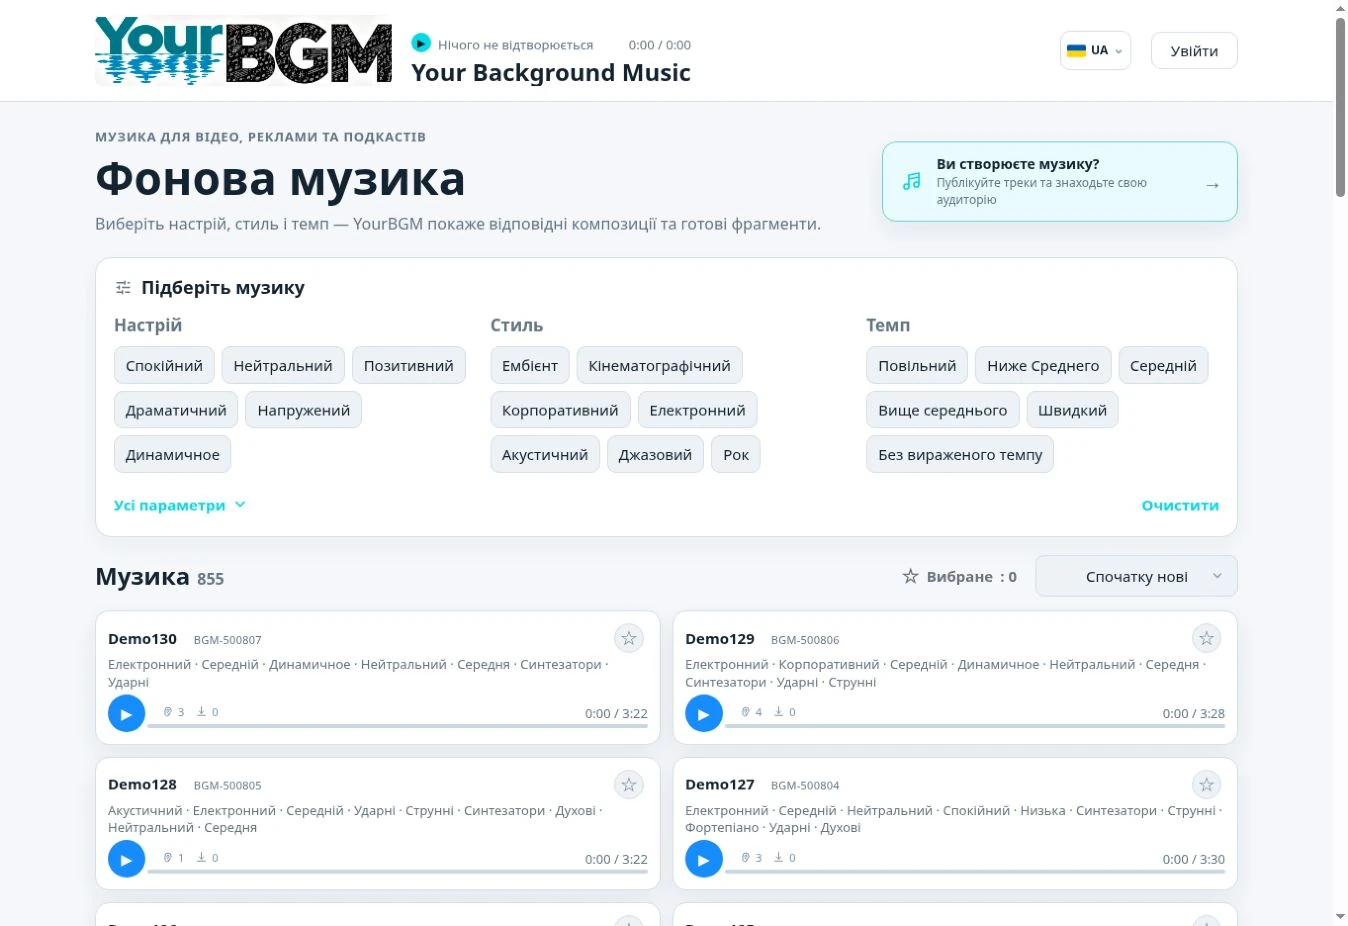Click the filter sliders icon beside Підберіть музику
Screen dimensions: 1348x926
click(x=123, y=288)
